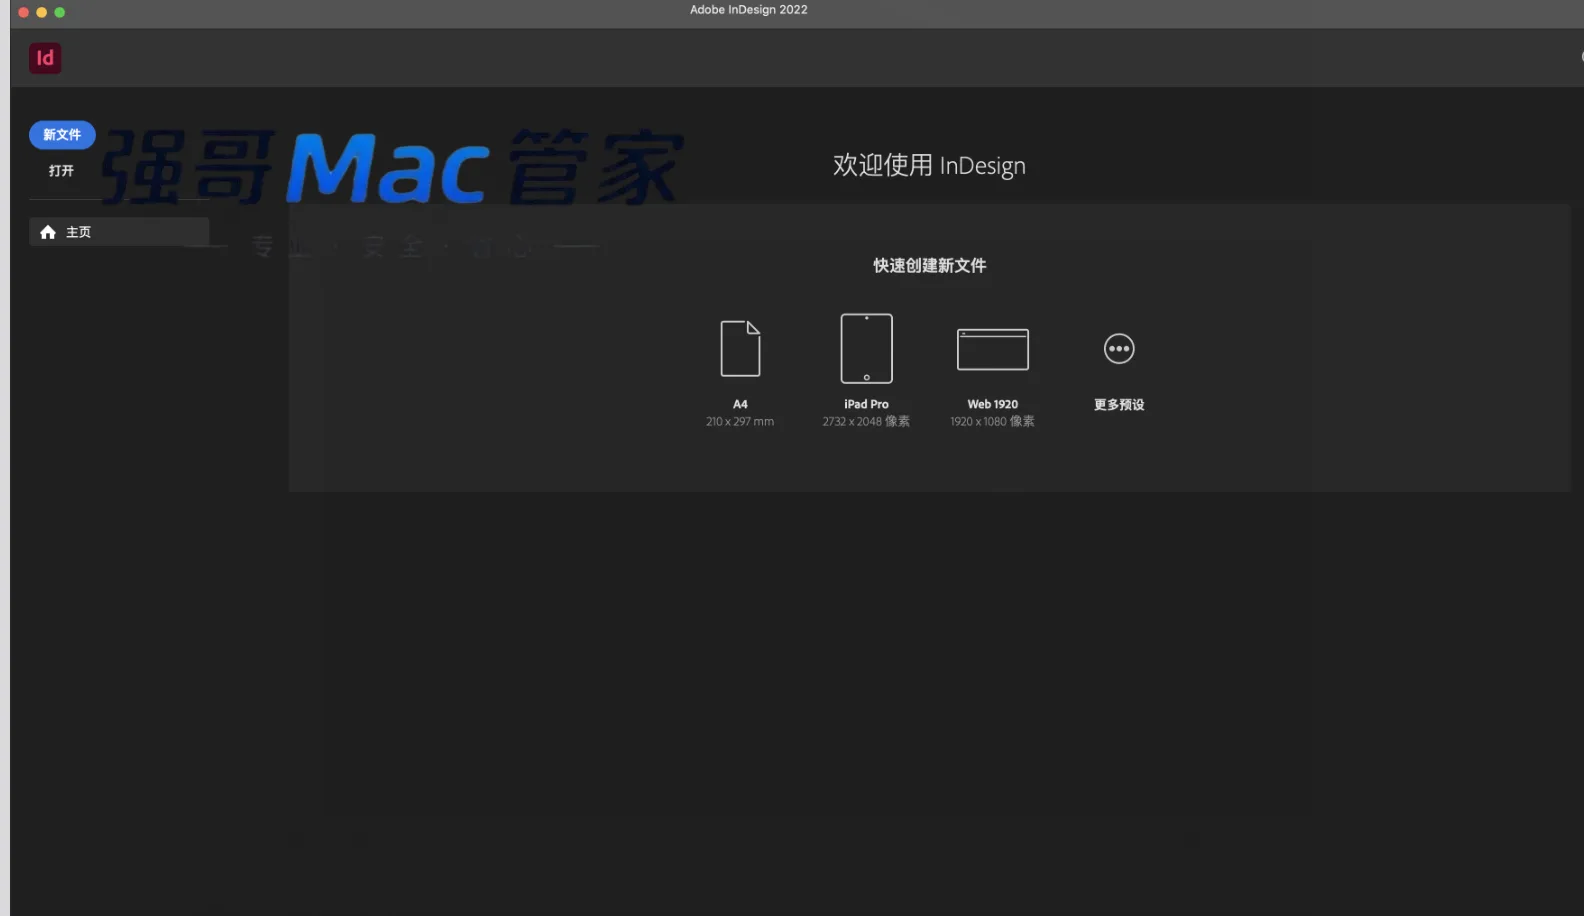Click the 更多预设 label
The width and height of the screenshot is (1584, 916).
(x=1119, y=405)
